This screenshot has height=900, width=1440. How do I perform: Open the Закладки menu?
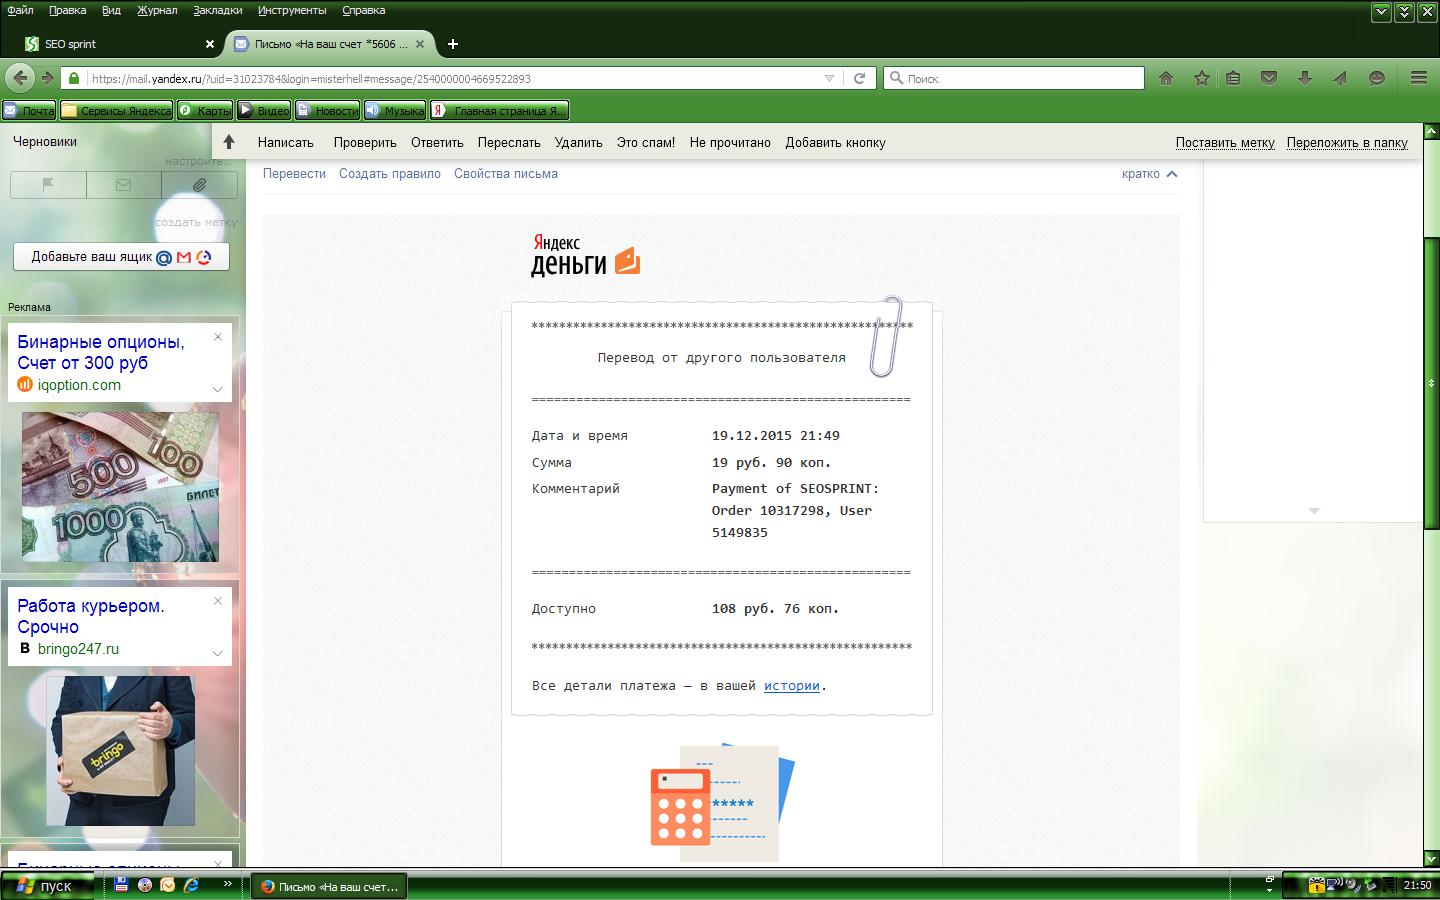[x=217, y=10]
